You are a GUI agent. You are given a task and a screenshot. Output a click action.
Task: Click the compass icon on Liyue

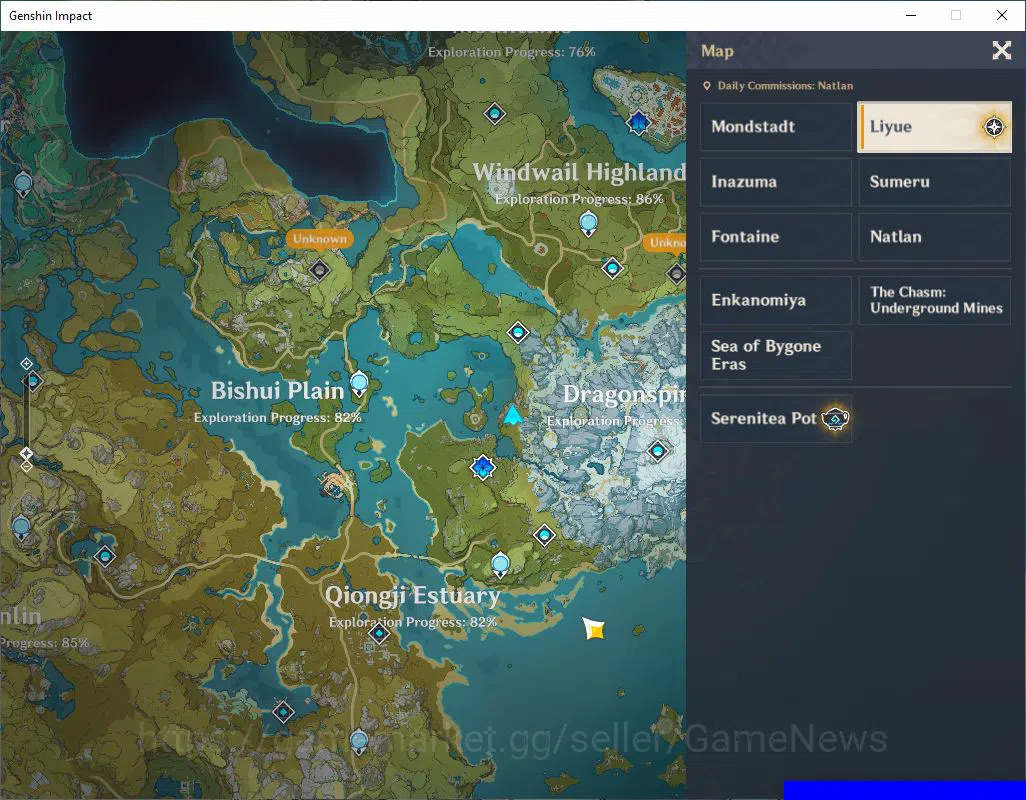point(994,127)
